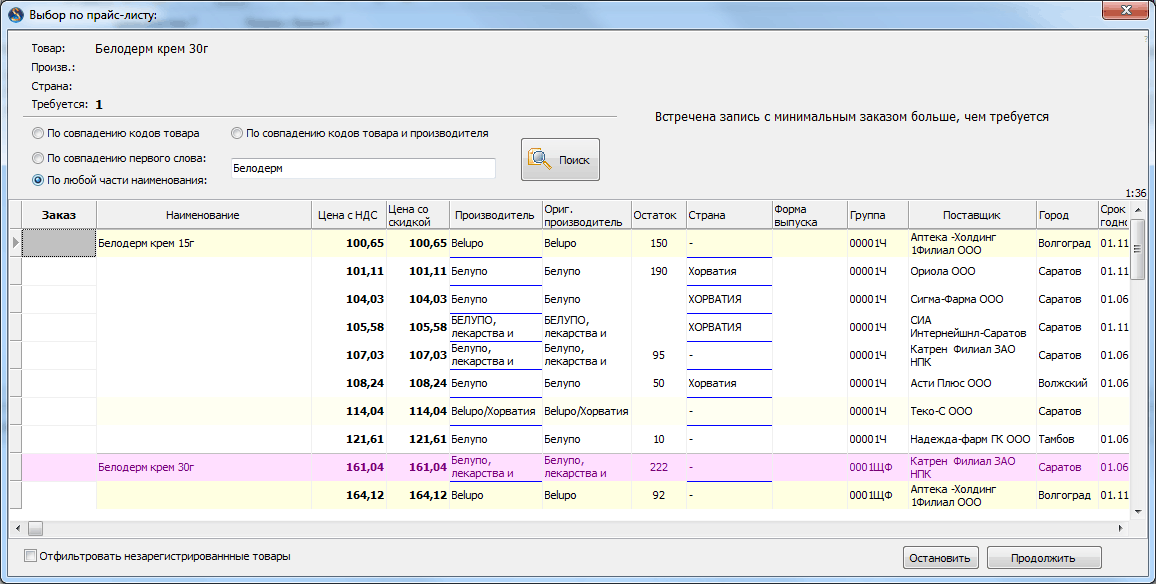Select По любой части наименования radio
This screenshot has height=584, width=1156.
tap(119, 180)
